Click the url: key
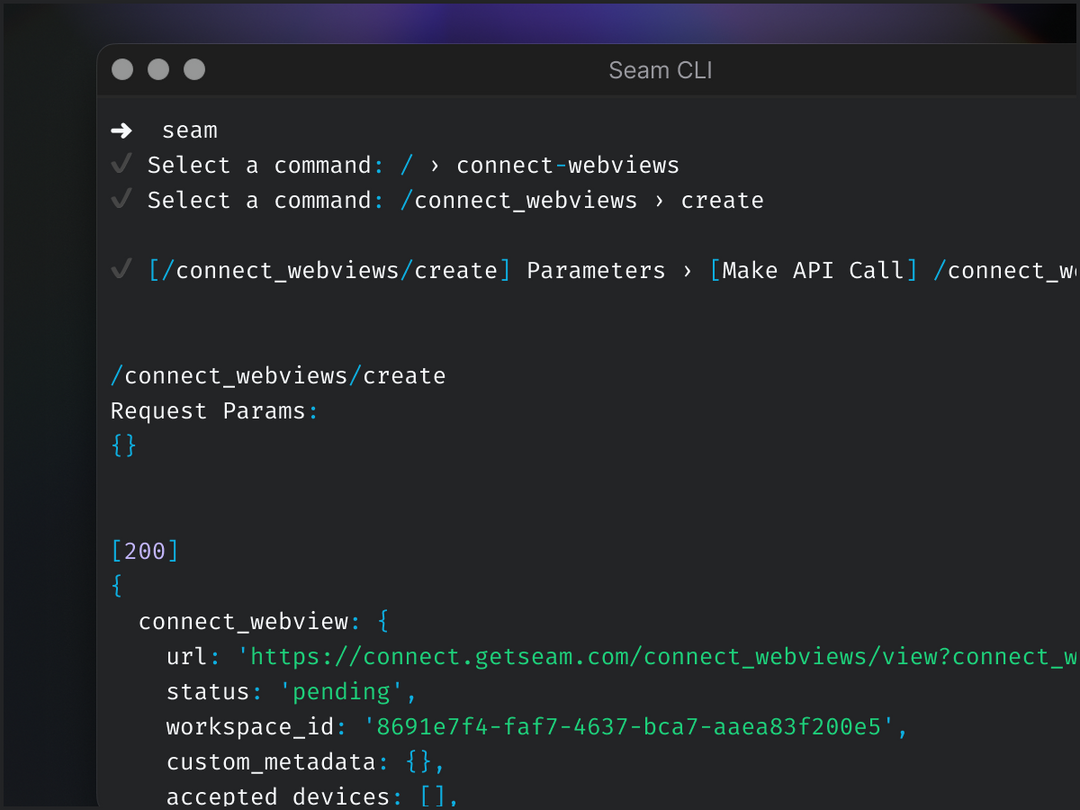Image resolution: width=1080 pixels, height=810 pixels. (193, 657)
